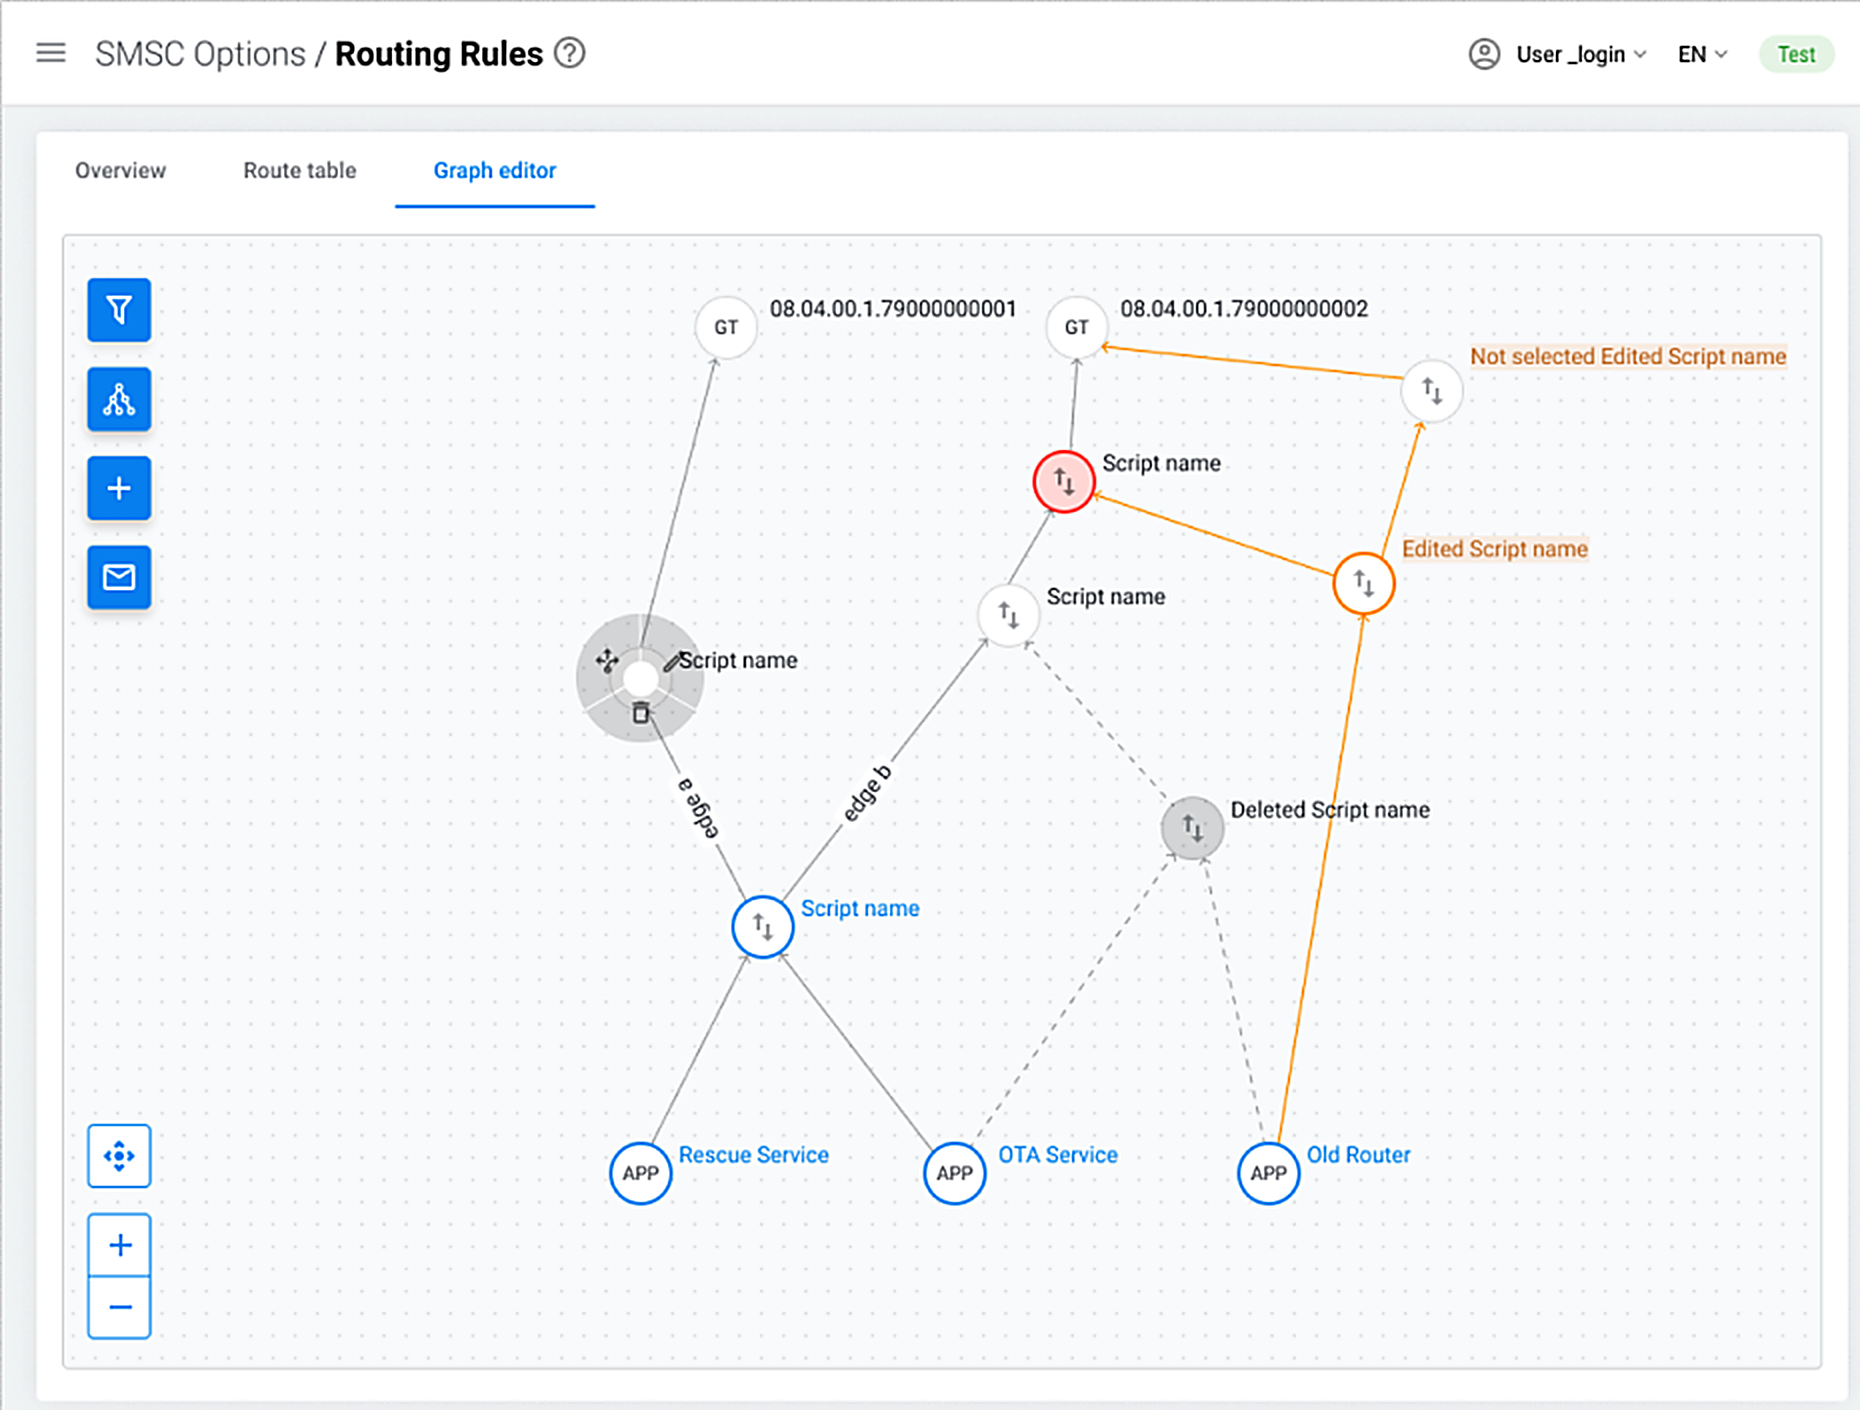The height and width of the screenshot is (1410, 1860).
Task: Click the trash delete icon in radial menu
Action: (641, 712)
